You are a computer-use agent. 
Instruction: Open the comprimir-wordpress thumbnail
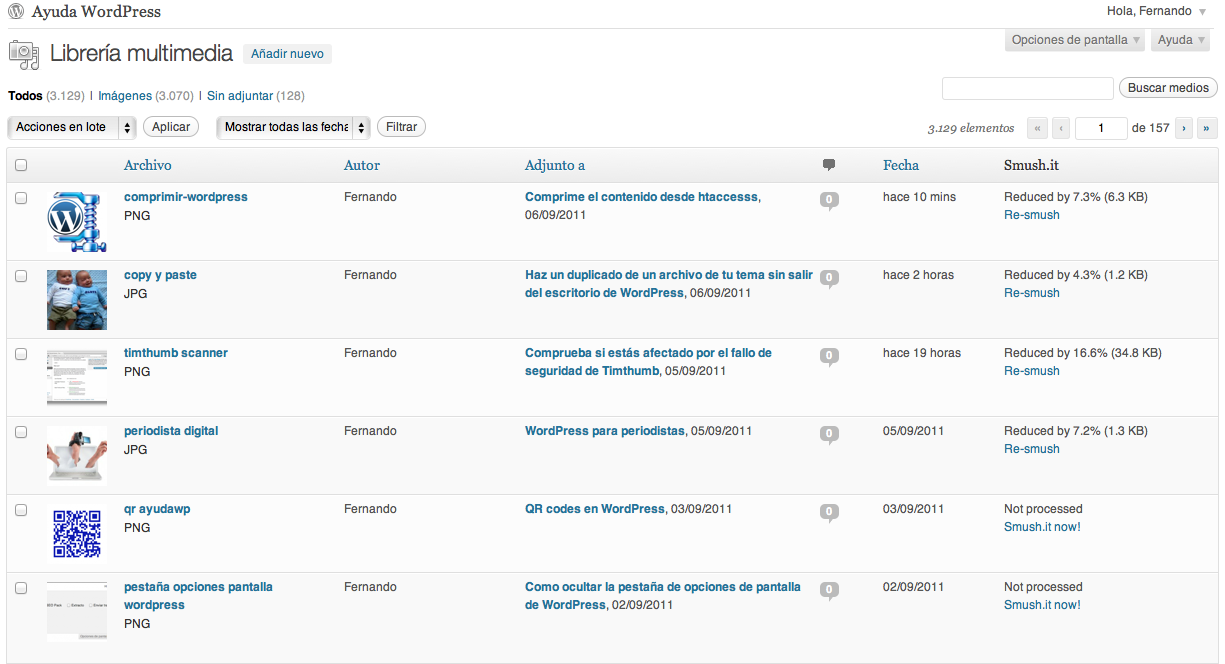tap(77, 222)
